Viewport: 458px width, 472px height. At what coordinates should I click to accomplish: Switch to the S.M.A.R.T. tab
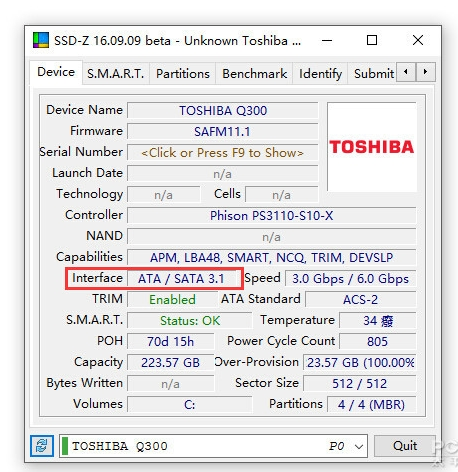click(116, 73)
